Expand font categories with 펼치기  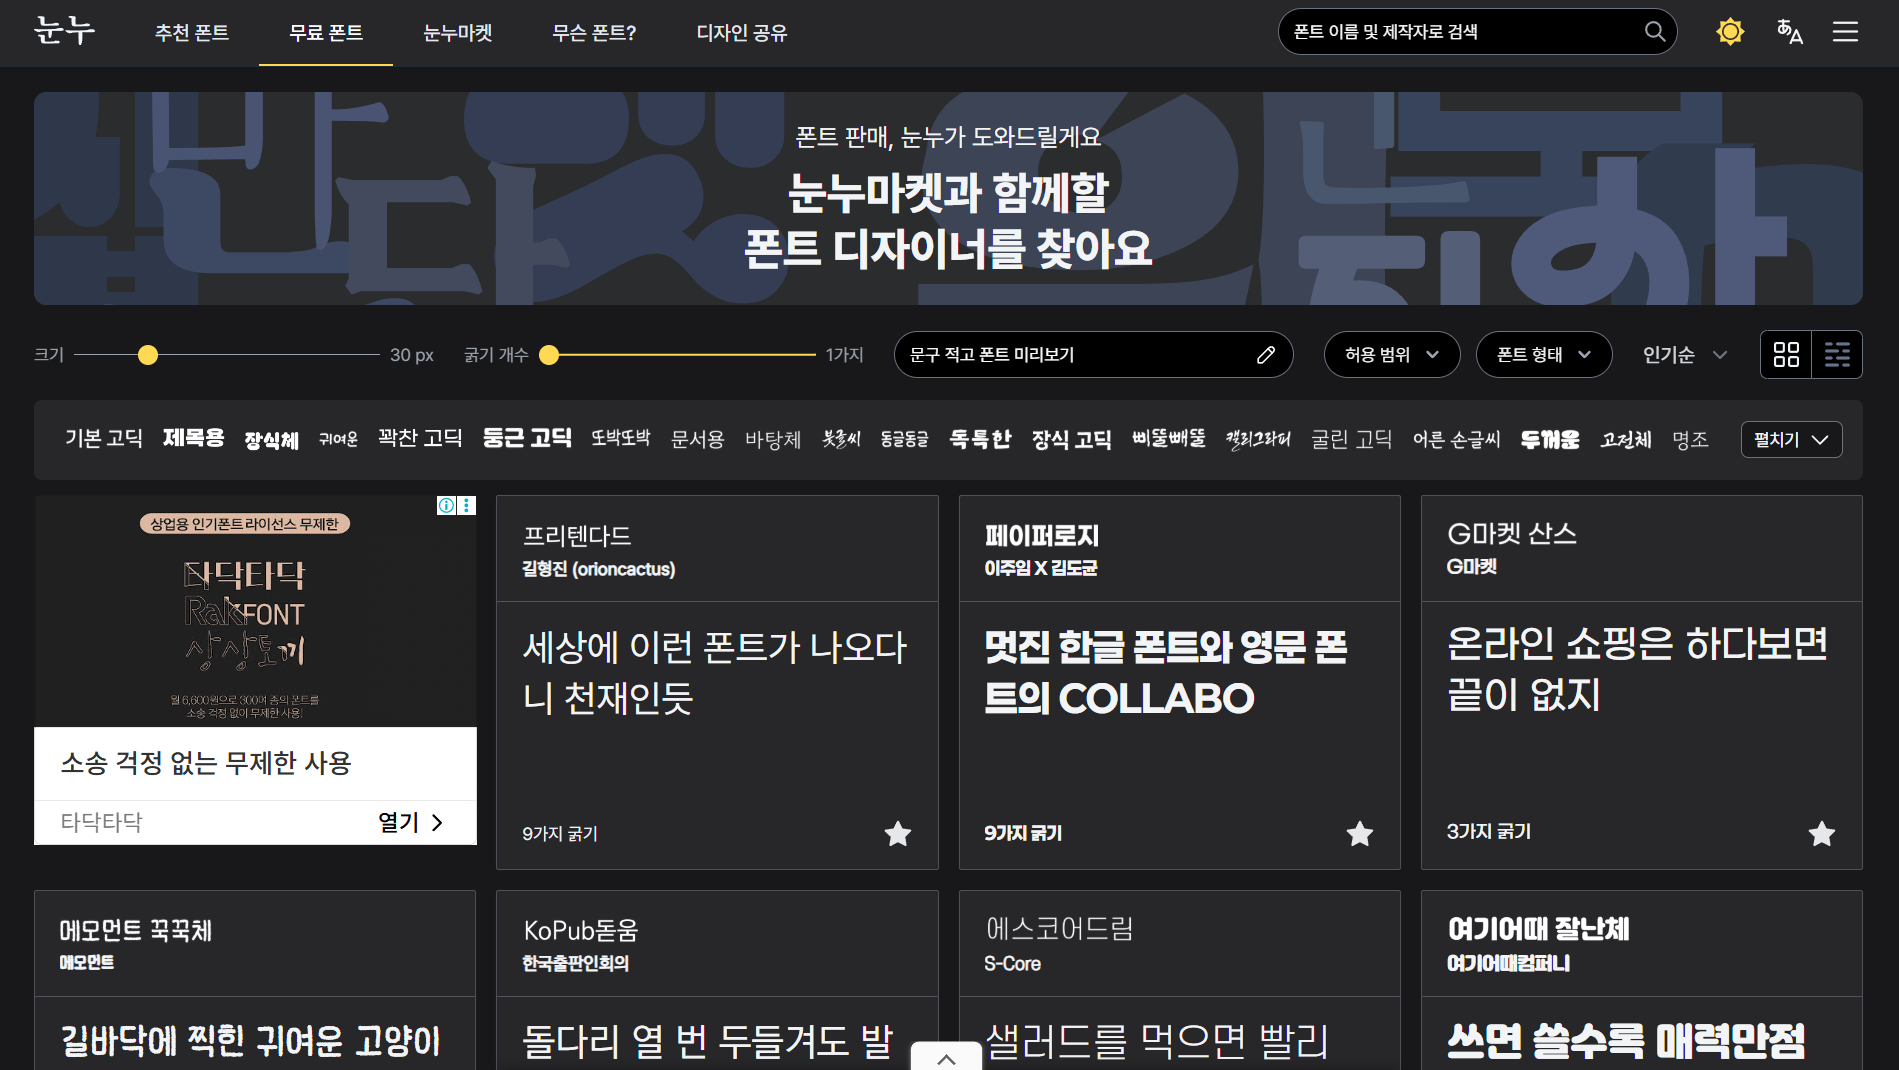pyautogui.click(x=1790, y=440)
